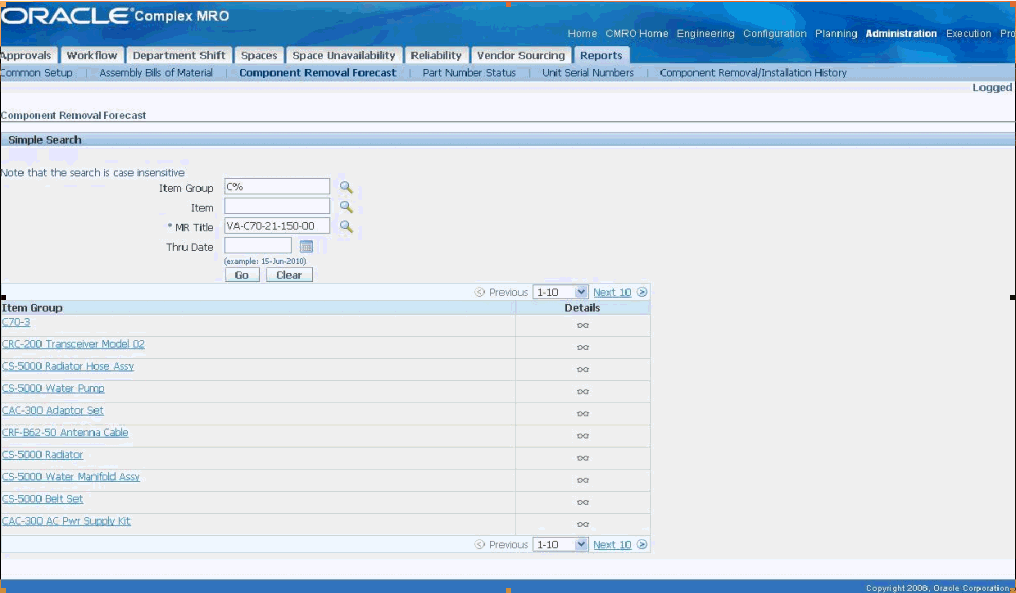Screen dimensions: 1016x593
Task: Open Unit Serial Numbers subtab
Action: tap(588, 73)
